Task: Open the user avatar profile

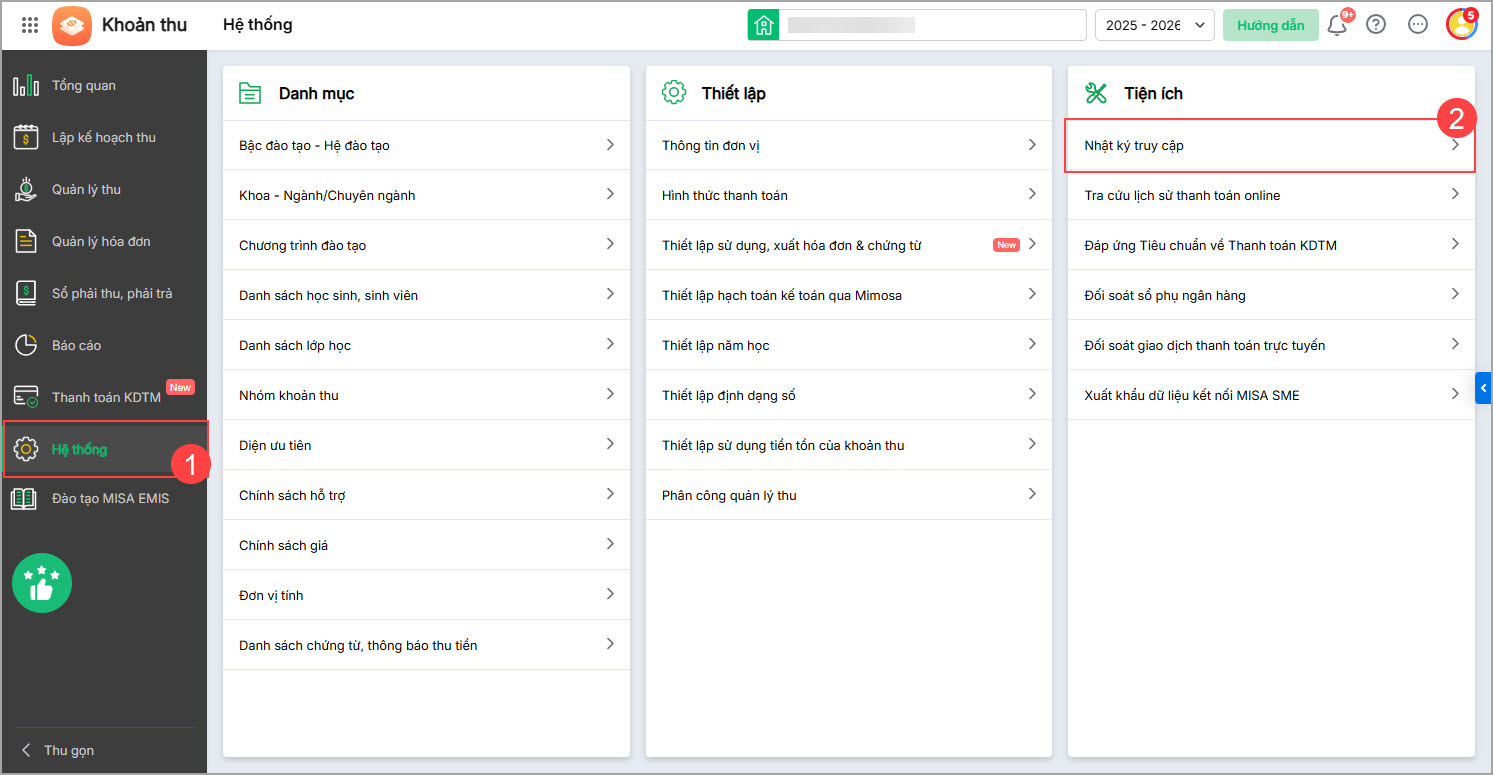Action: tap(1462, 25)
